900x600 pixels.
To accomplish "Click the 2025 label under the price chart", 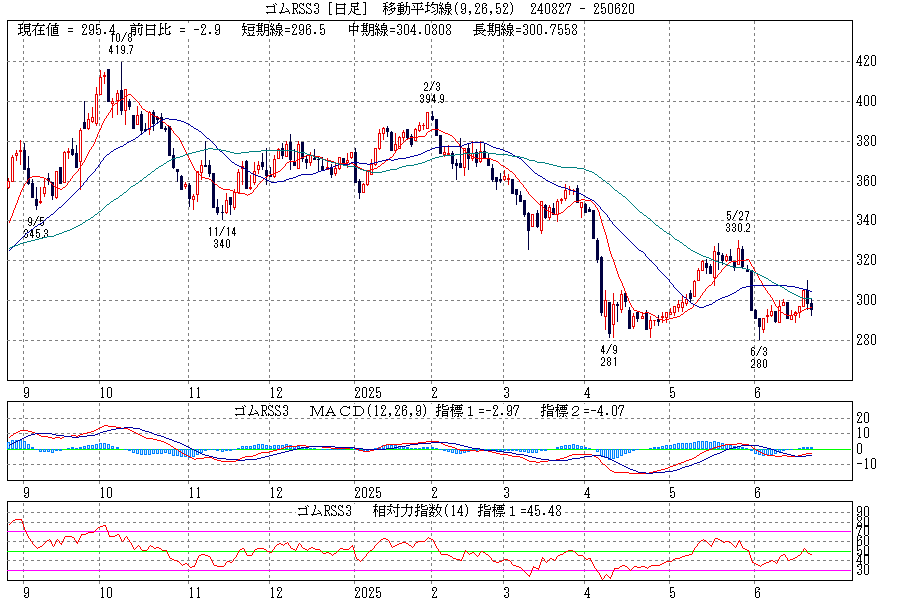I will tap(368, 392).
